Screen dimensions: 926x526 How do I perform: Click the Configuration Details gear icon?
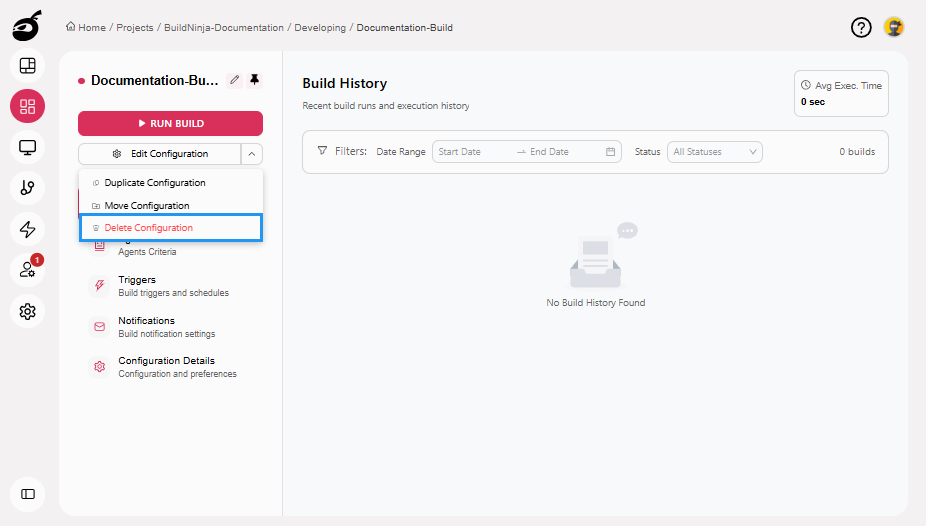(x=99, y=367)
